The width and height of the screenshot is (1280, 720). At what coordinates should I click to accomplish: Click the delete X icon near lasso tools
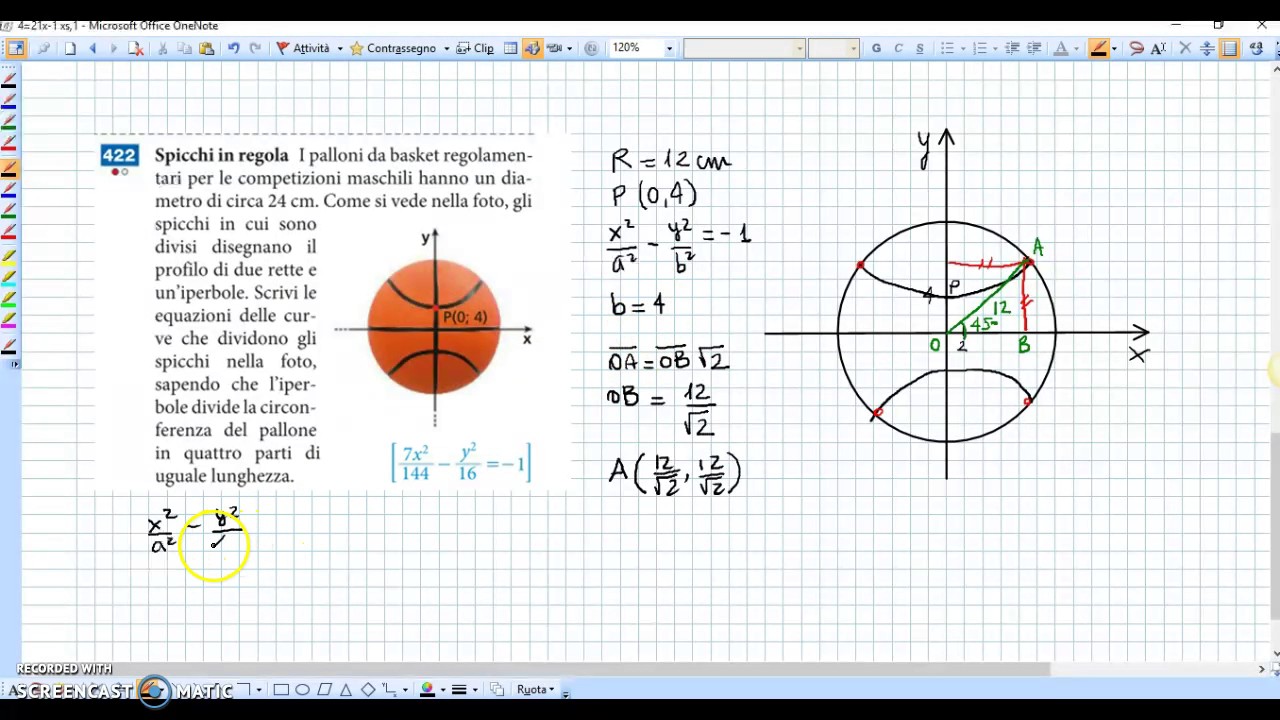click(1185, 48)
